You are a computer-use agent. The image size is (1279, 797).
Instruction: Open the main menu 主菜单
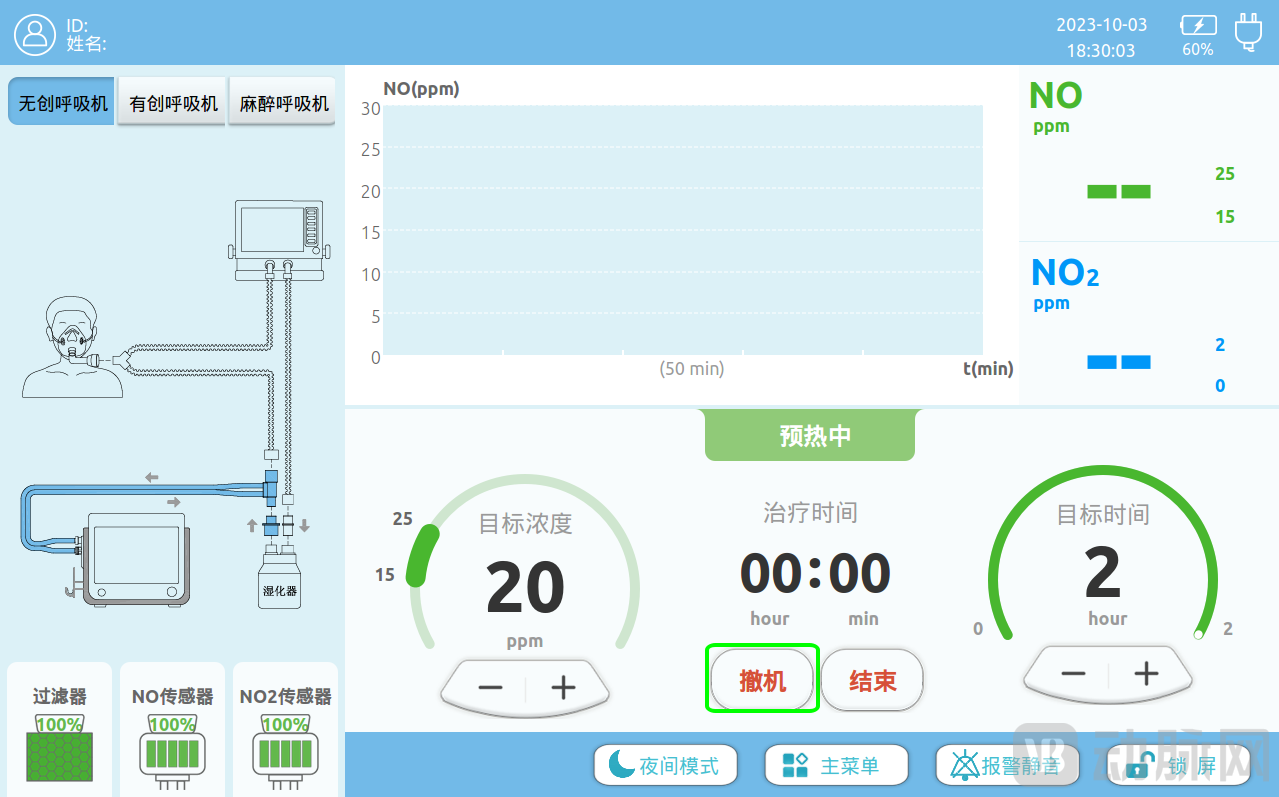(x=836, y=766)
